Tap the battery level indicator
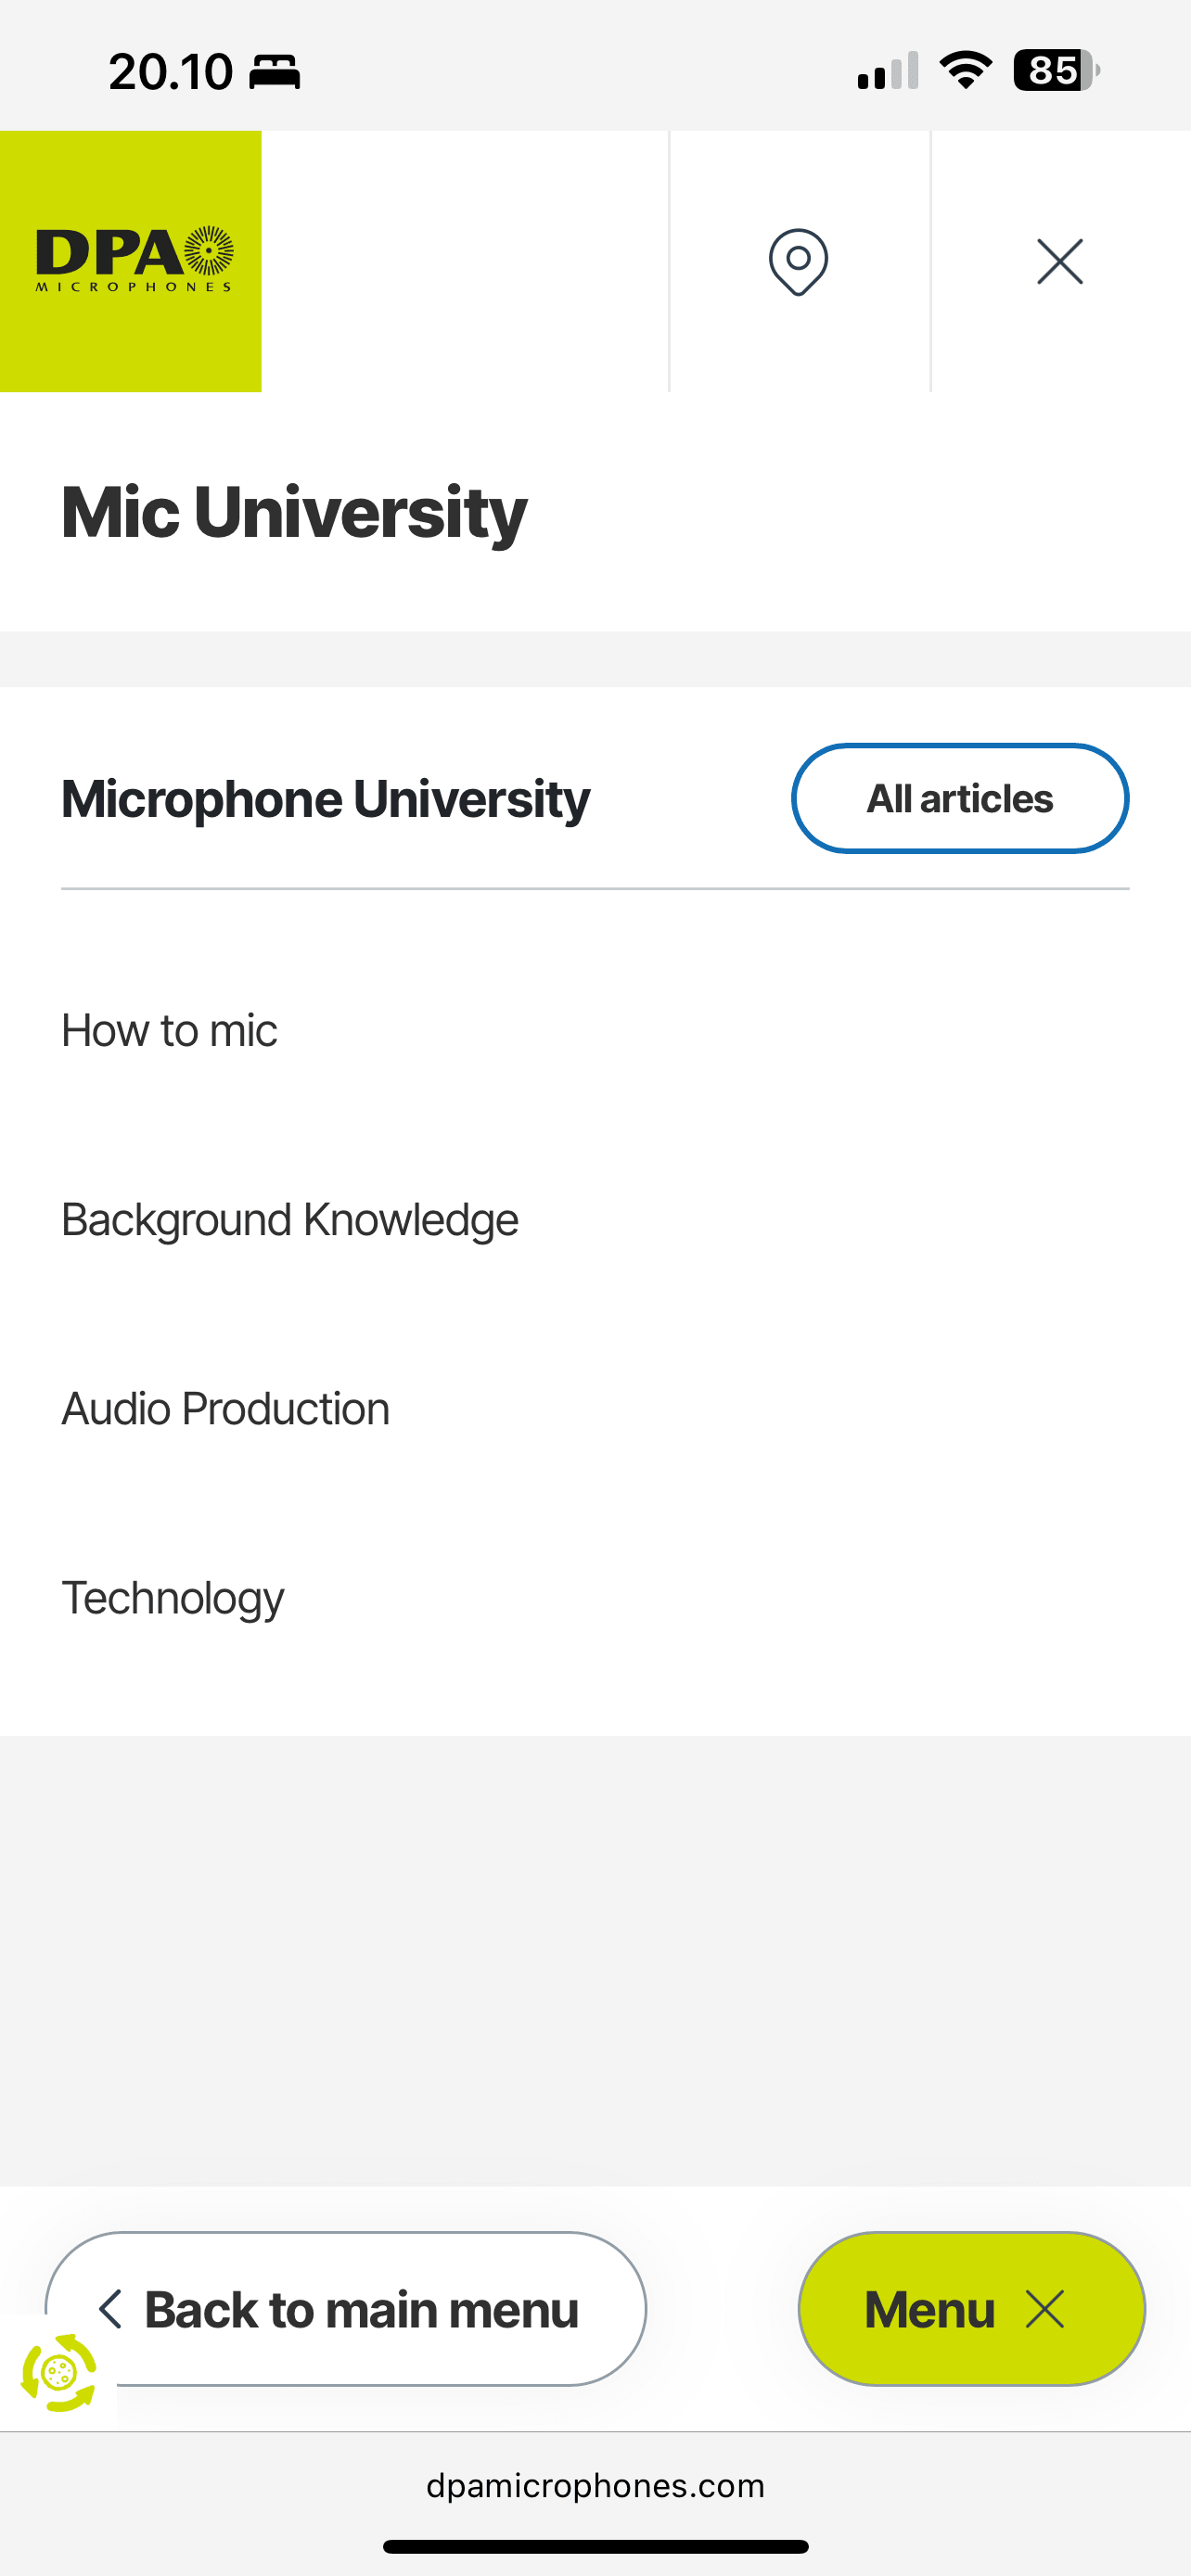 pos(1056,70)
